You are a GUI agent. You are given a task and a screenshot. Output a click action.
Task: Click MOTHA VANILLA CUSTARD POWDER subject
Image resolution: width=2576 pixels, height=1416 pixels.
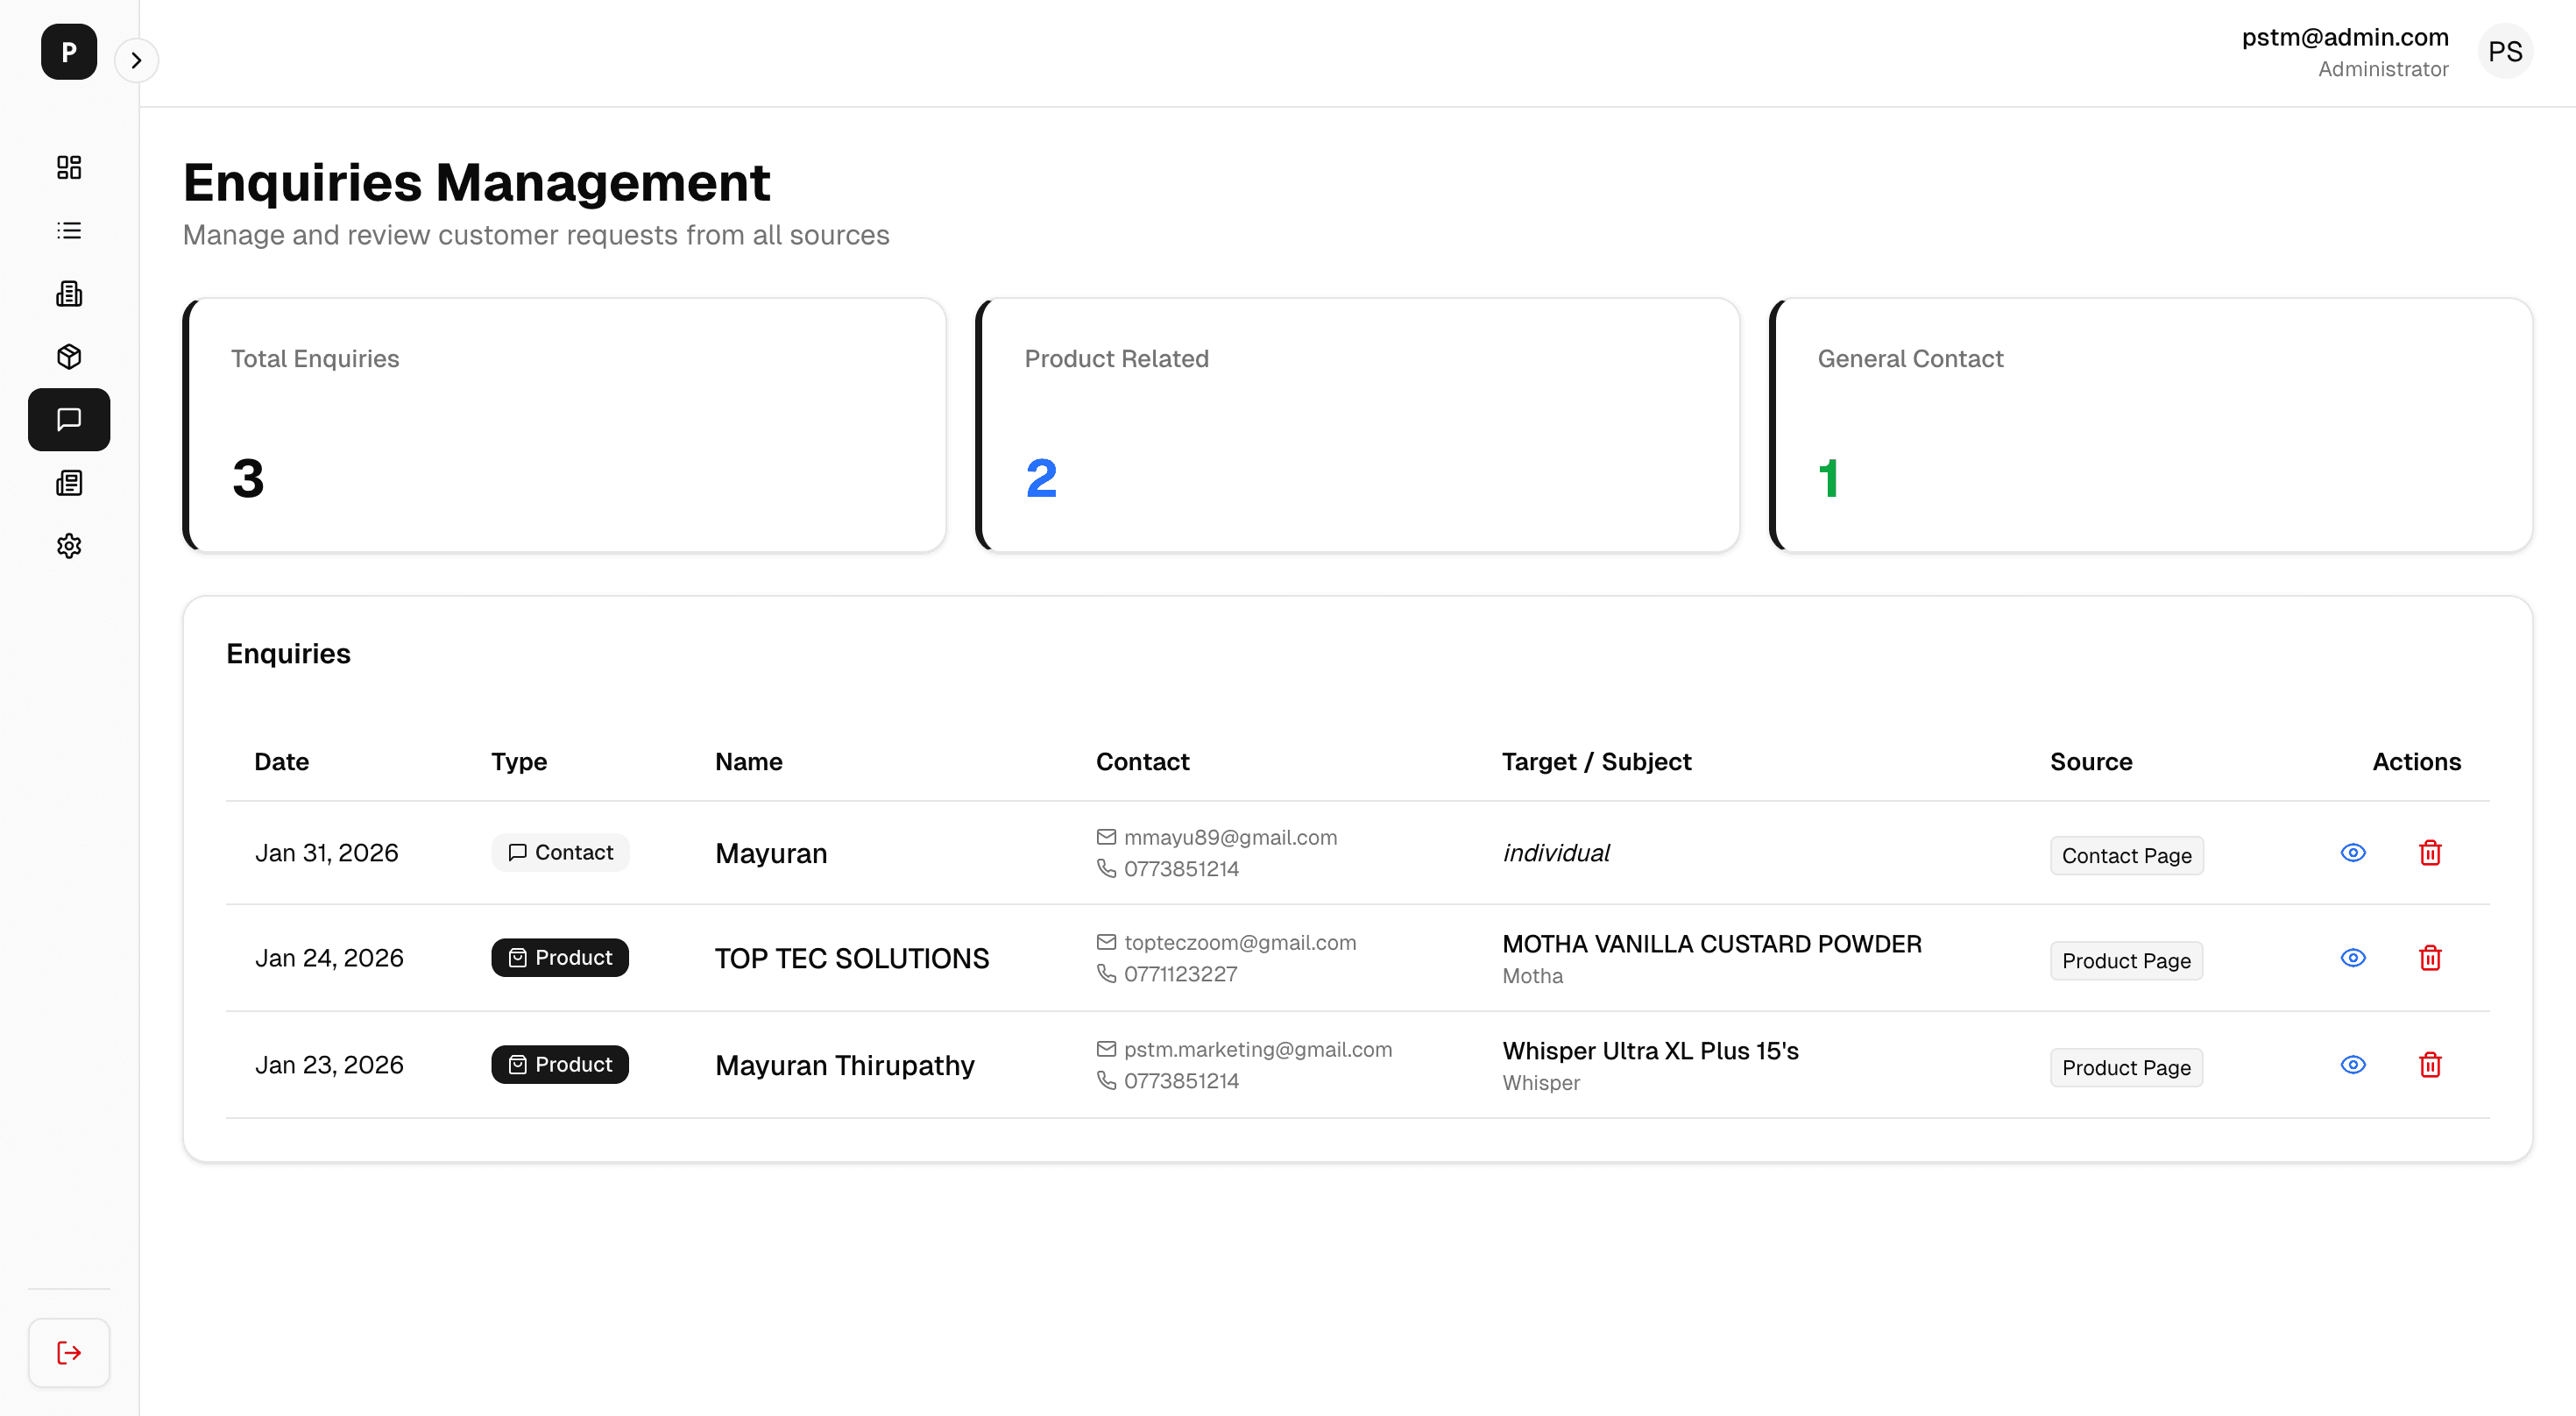click(1712, 944)
